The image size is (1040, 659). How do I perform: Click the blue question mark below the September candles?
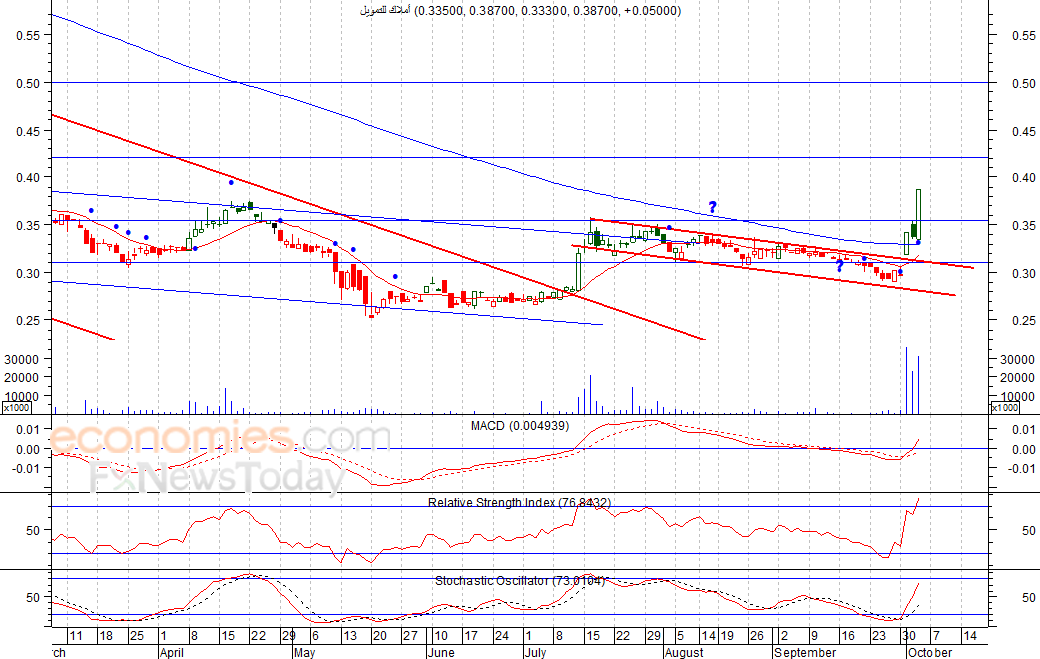pyautogui.click(x=840, y=267)
